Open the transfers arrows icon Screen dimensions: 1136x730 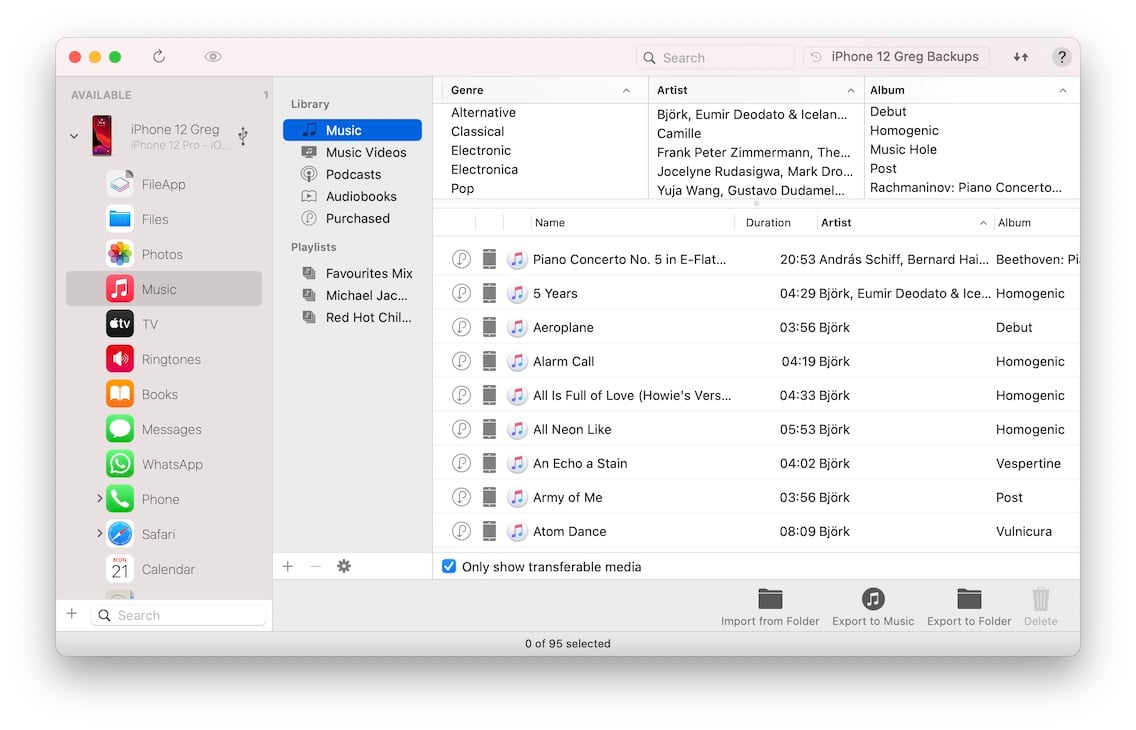pyautogui.click(x=1021, y=56)
